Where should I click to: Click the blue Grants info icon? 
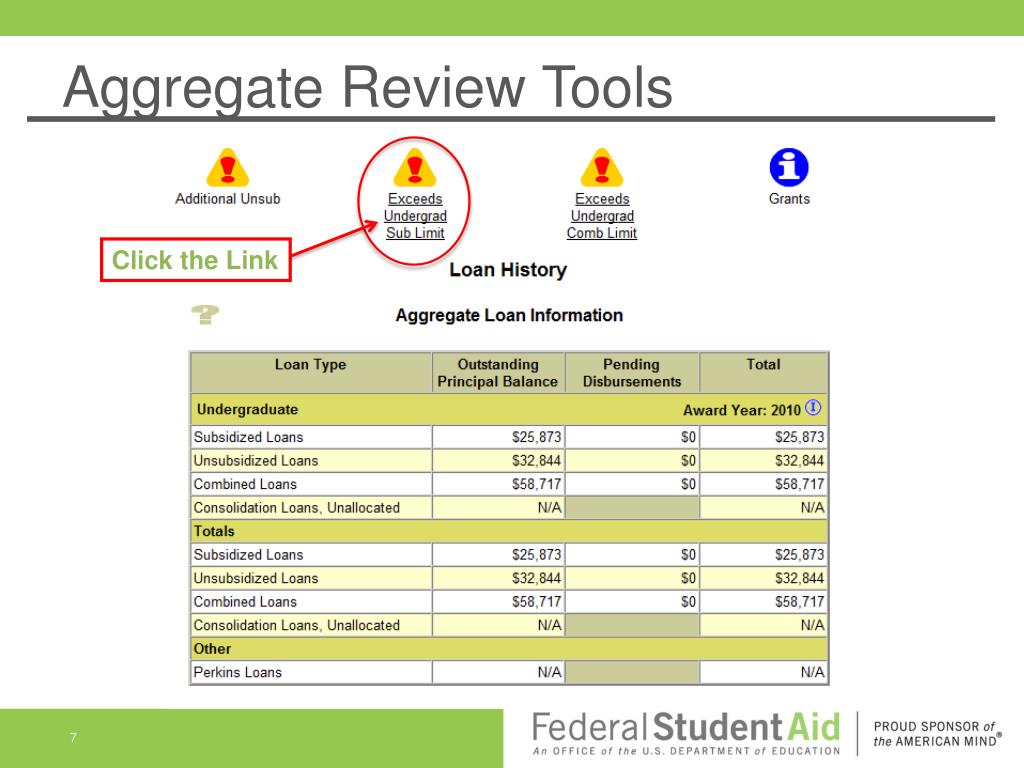click(x=789, y=167)
